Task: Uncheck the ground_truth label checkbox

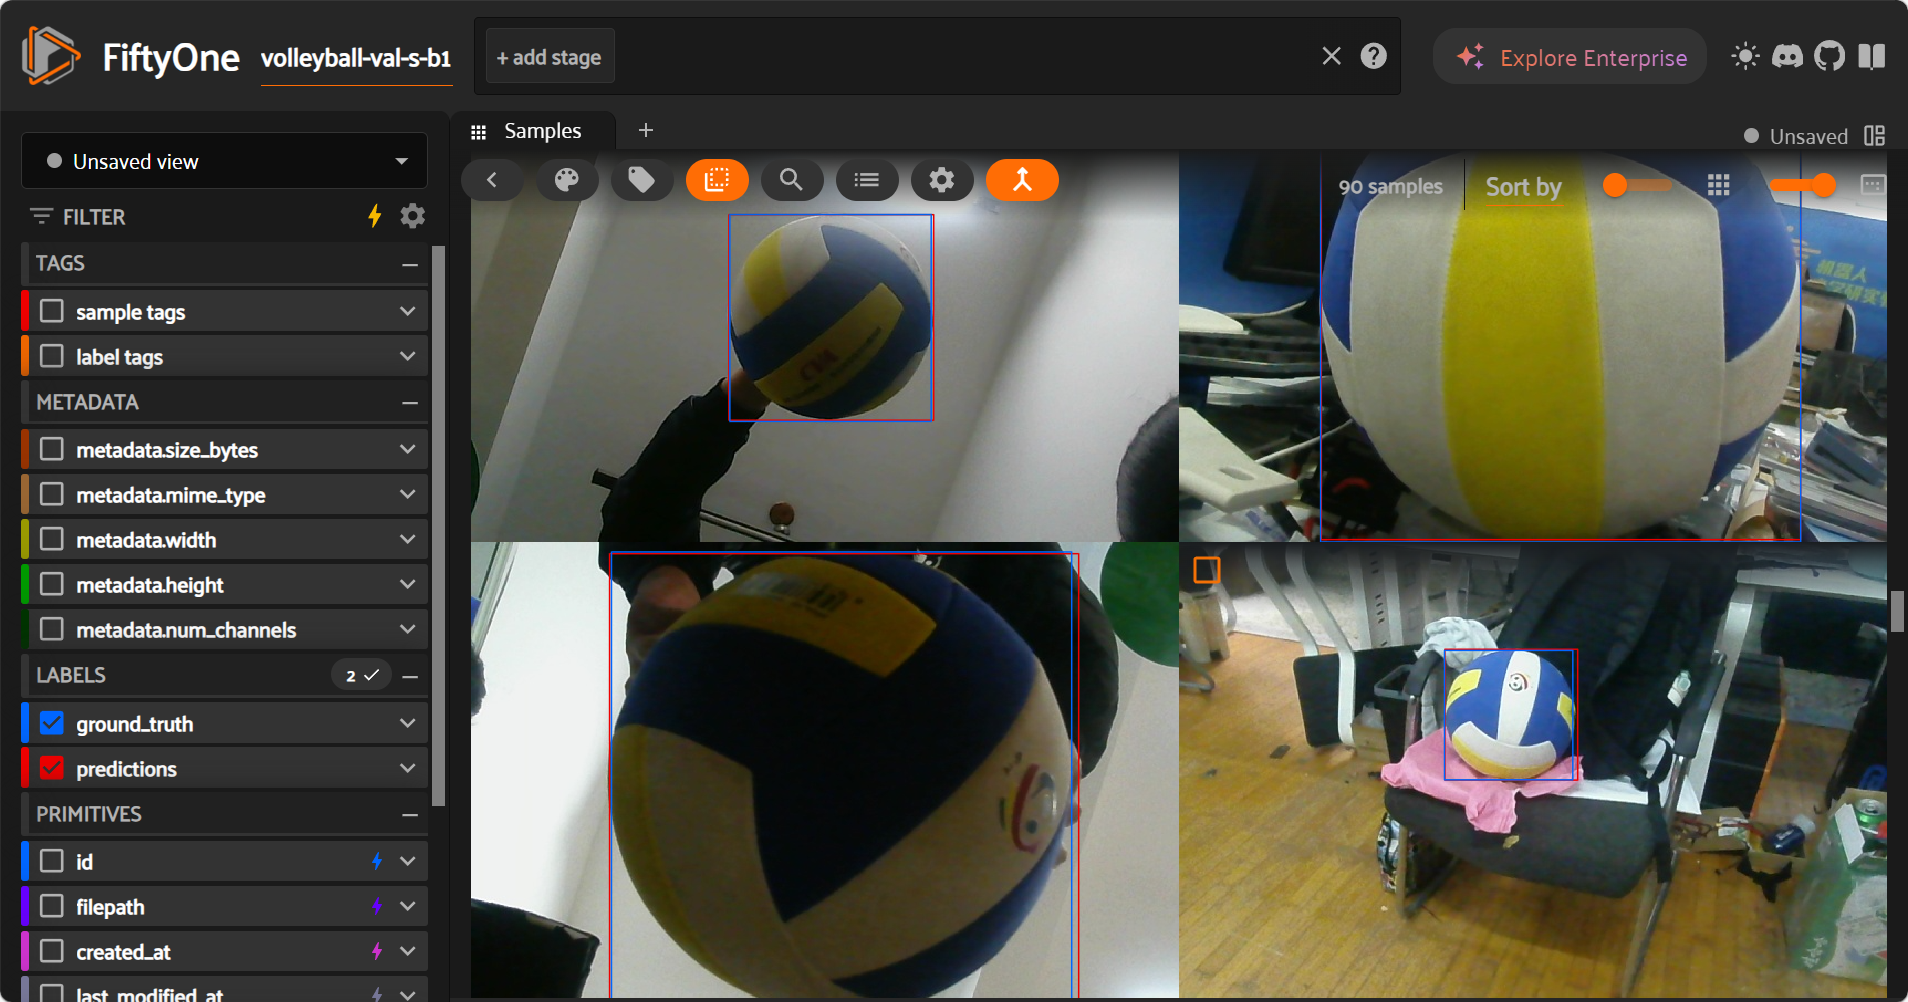Action: click(52, 723)
